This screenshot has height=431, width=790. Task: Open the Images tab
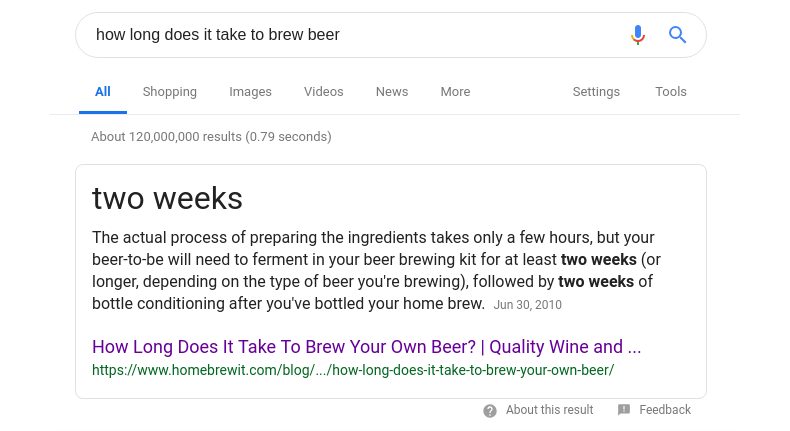(x=250, y=92)
